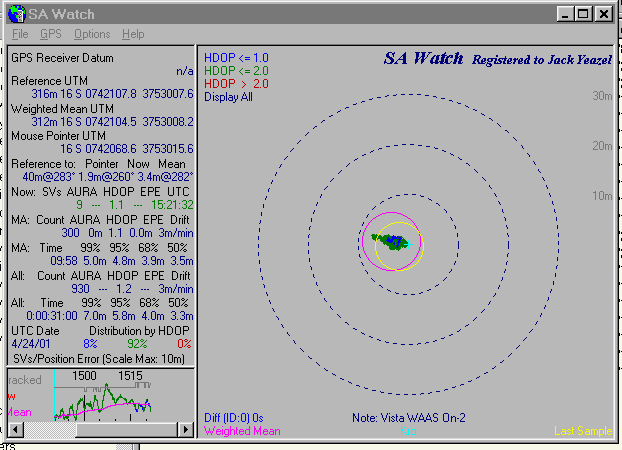Screen dimensions: 622x450
Task: Click the 10m ring label
Action: [602, 196]
